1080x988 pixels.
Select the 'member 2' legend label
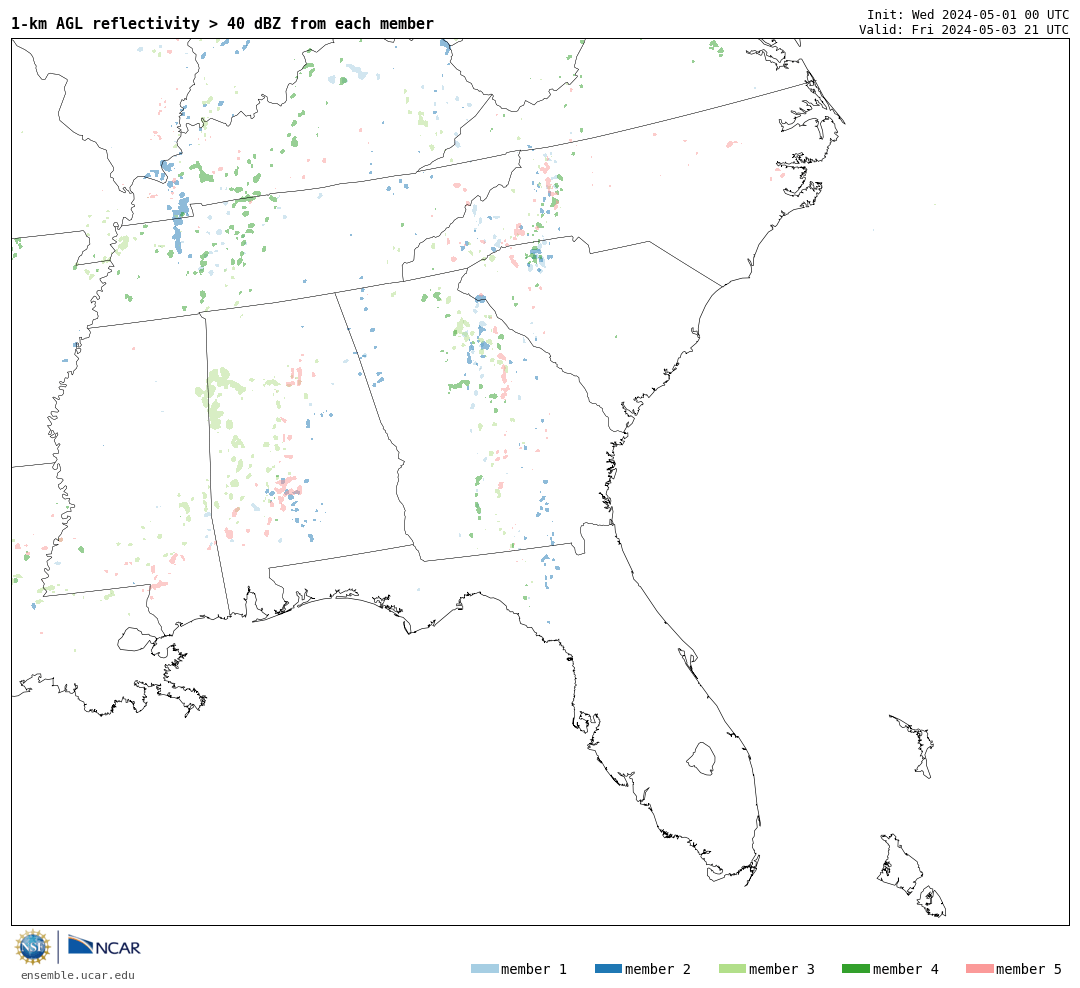(658, 969)
